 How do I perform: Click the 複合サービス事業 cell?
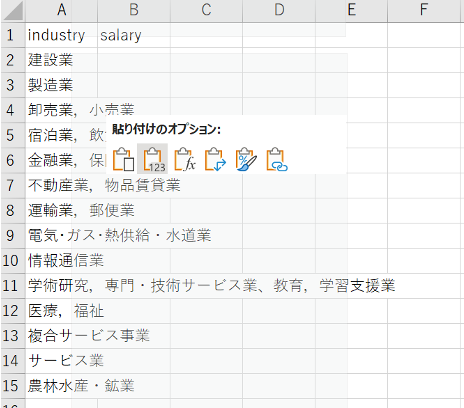tap(61, 336)
